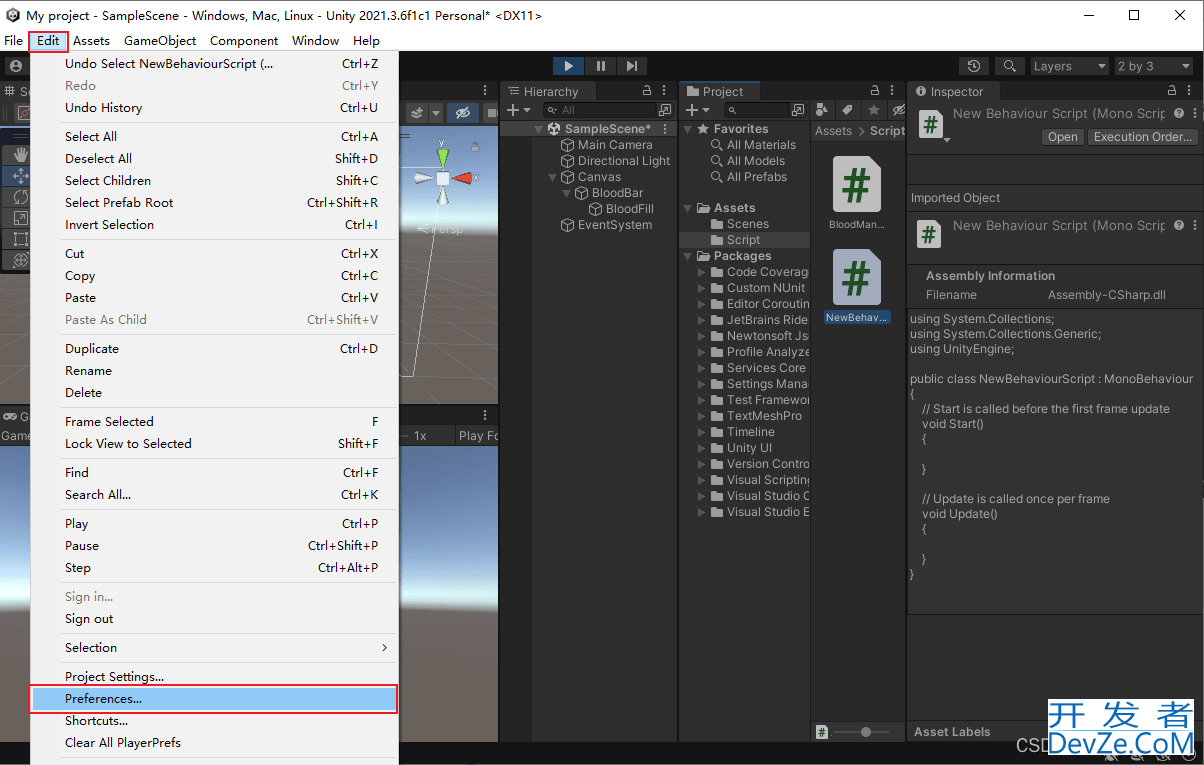The image size is (1204, 765).
Task: Open Scene effects dropdown arrow
Action: 435,113
